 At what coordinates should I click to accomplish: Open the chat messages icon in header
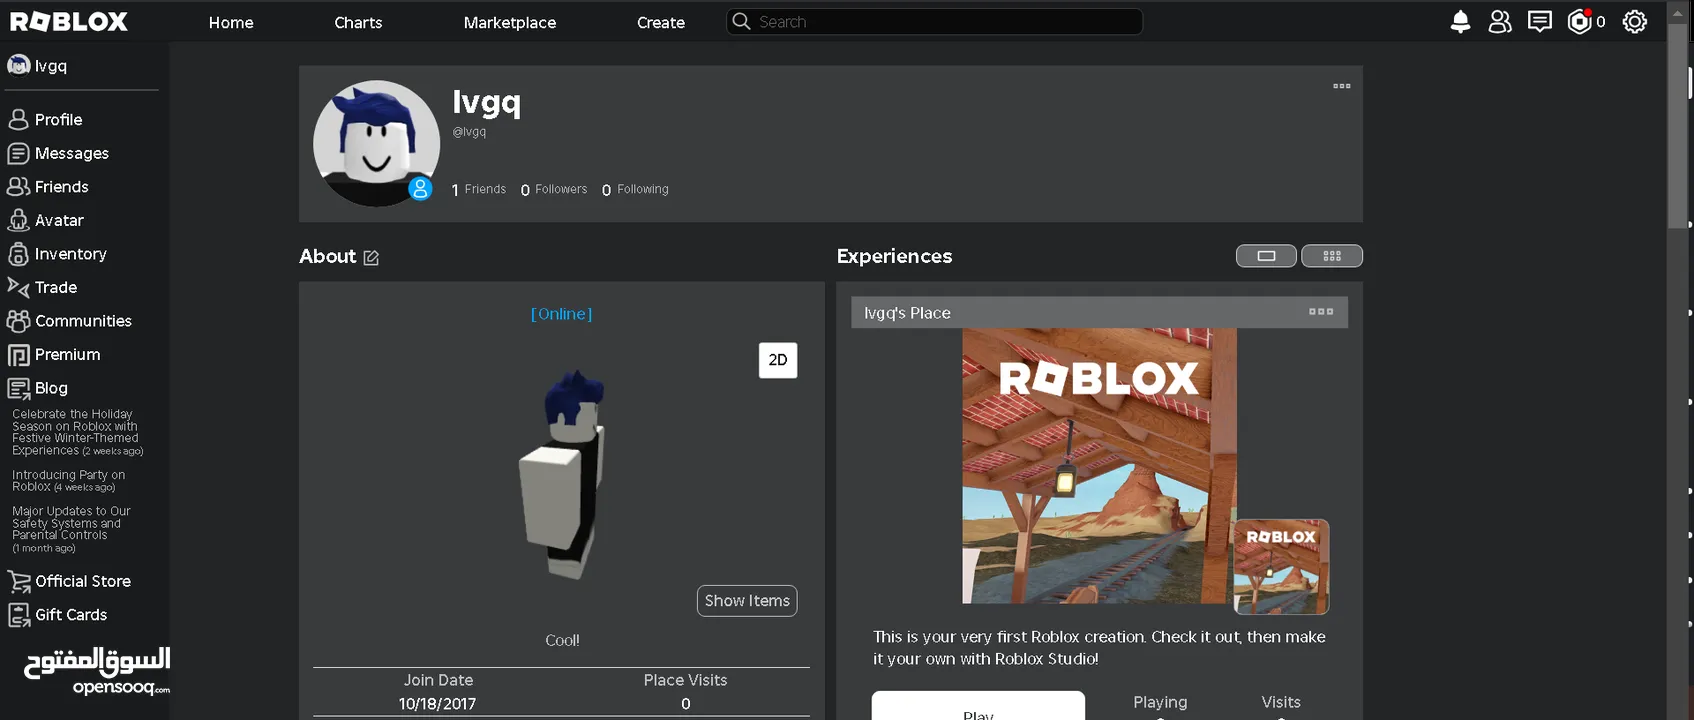pyautogui.click(x=1540, y=22)
